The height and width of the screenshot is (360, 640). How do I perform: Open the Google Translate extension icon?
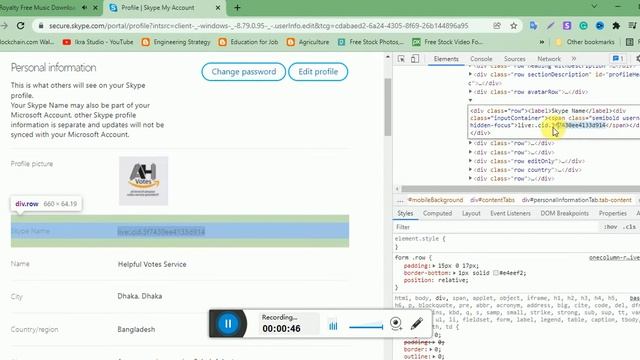[533, 26]
